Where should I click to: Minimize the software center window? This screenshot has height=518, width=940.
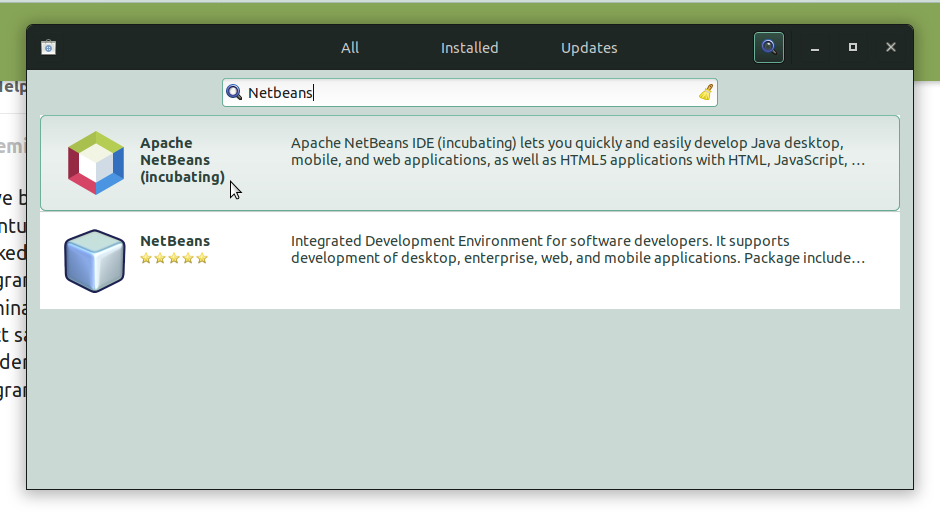coord(815,48)
